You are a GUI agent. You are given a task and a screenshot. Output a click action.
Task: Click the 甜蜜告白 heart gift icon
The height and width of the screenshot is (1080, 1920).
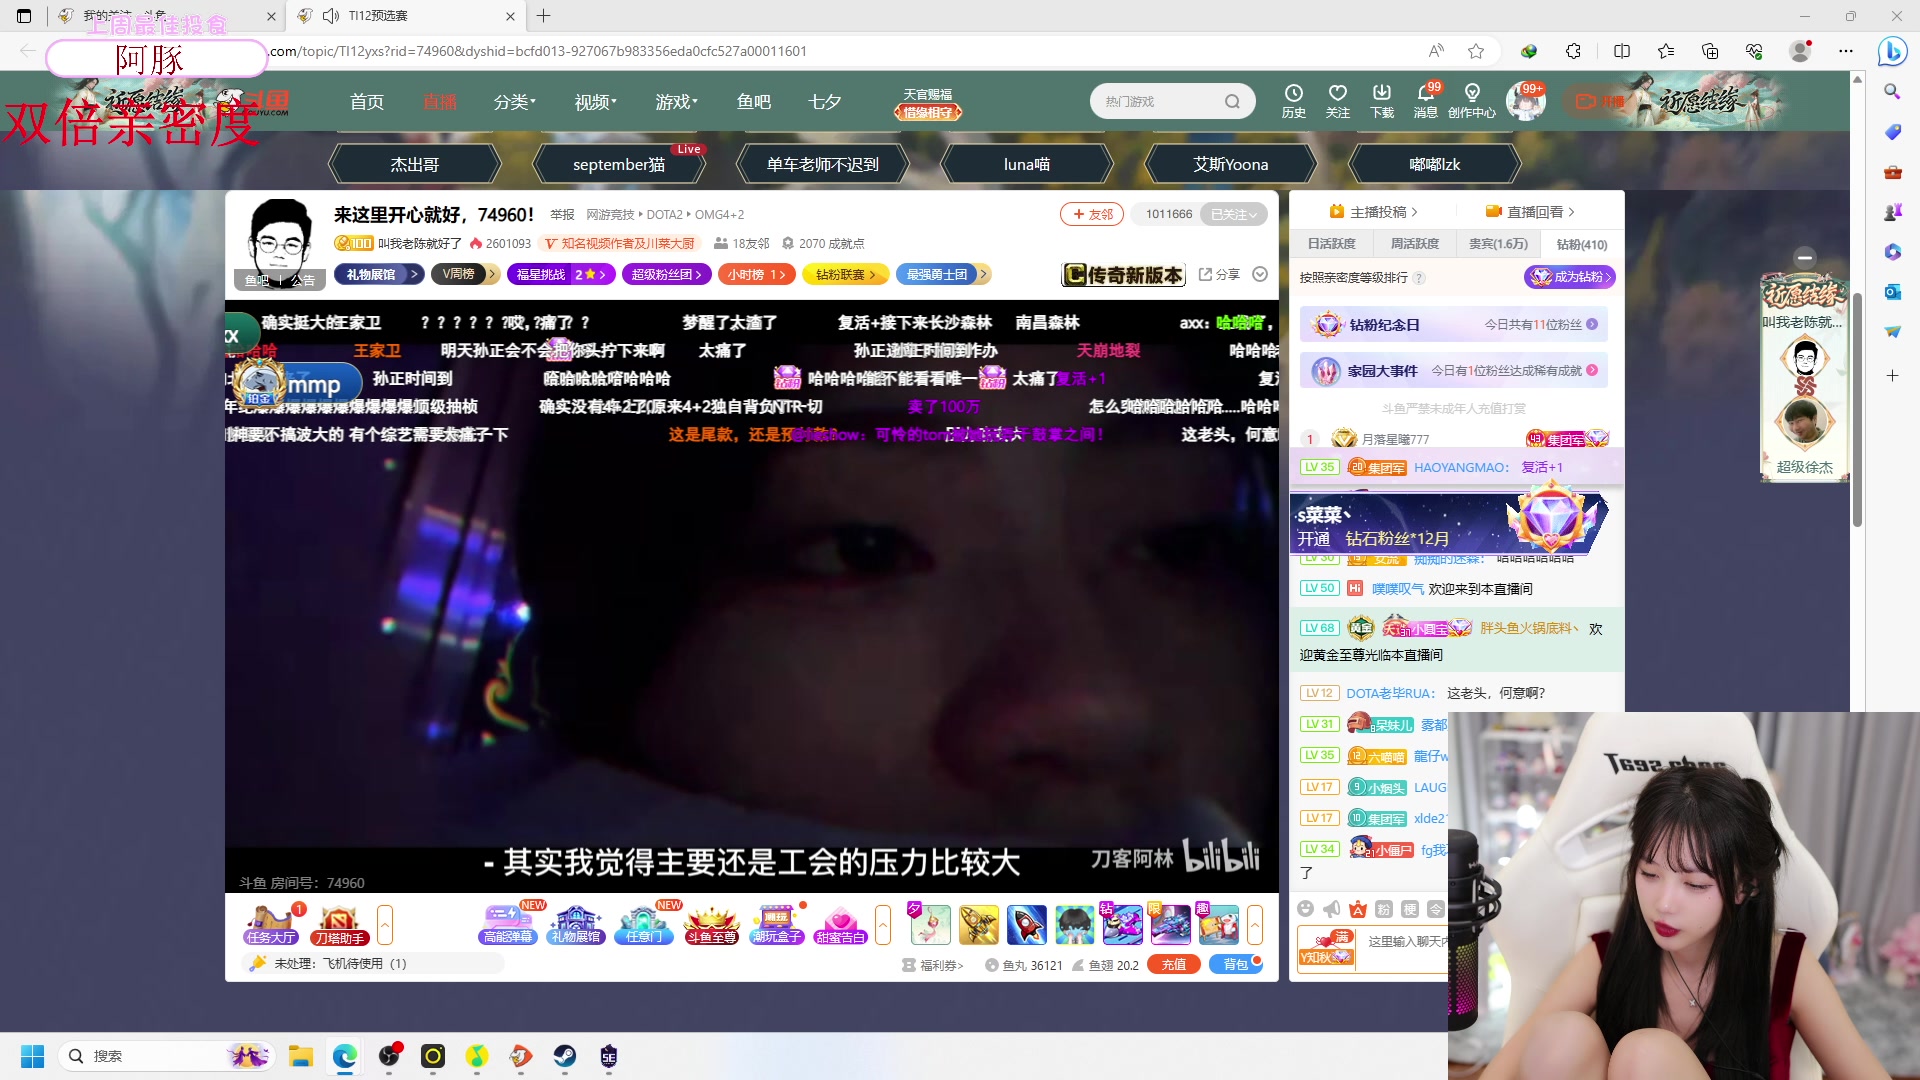pos(840,924)
